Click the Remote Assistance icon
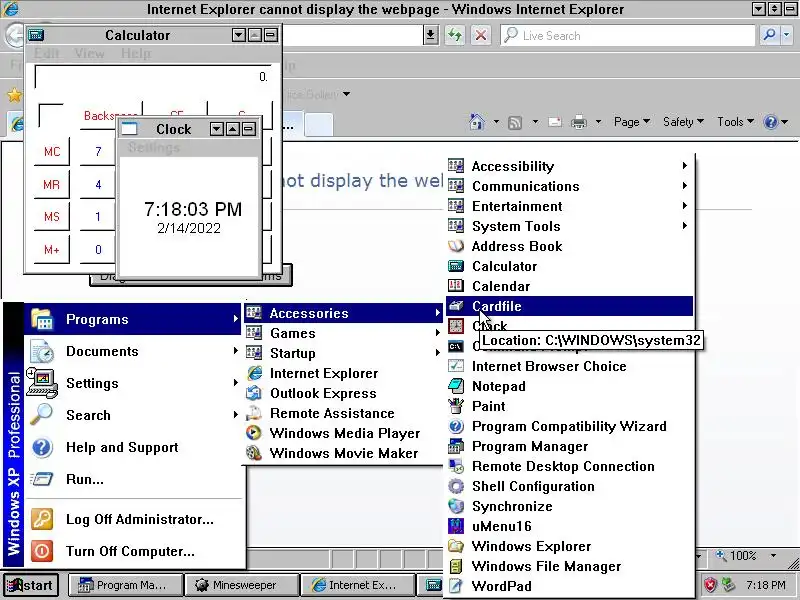 point(254,413)
